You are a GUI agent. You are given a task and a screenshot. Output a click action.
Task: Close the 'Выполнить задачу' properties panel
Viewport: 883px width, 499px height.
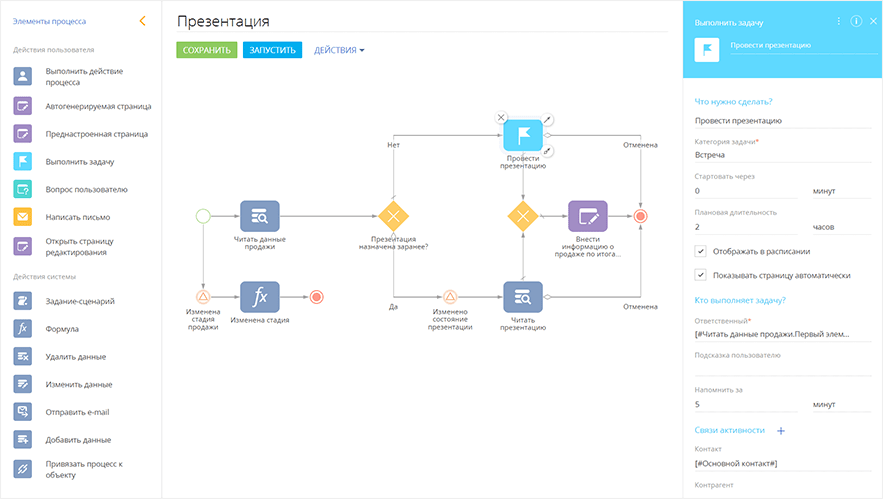(873, 21)
